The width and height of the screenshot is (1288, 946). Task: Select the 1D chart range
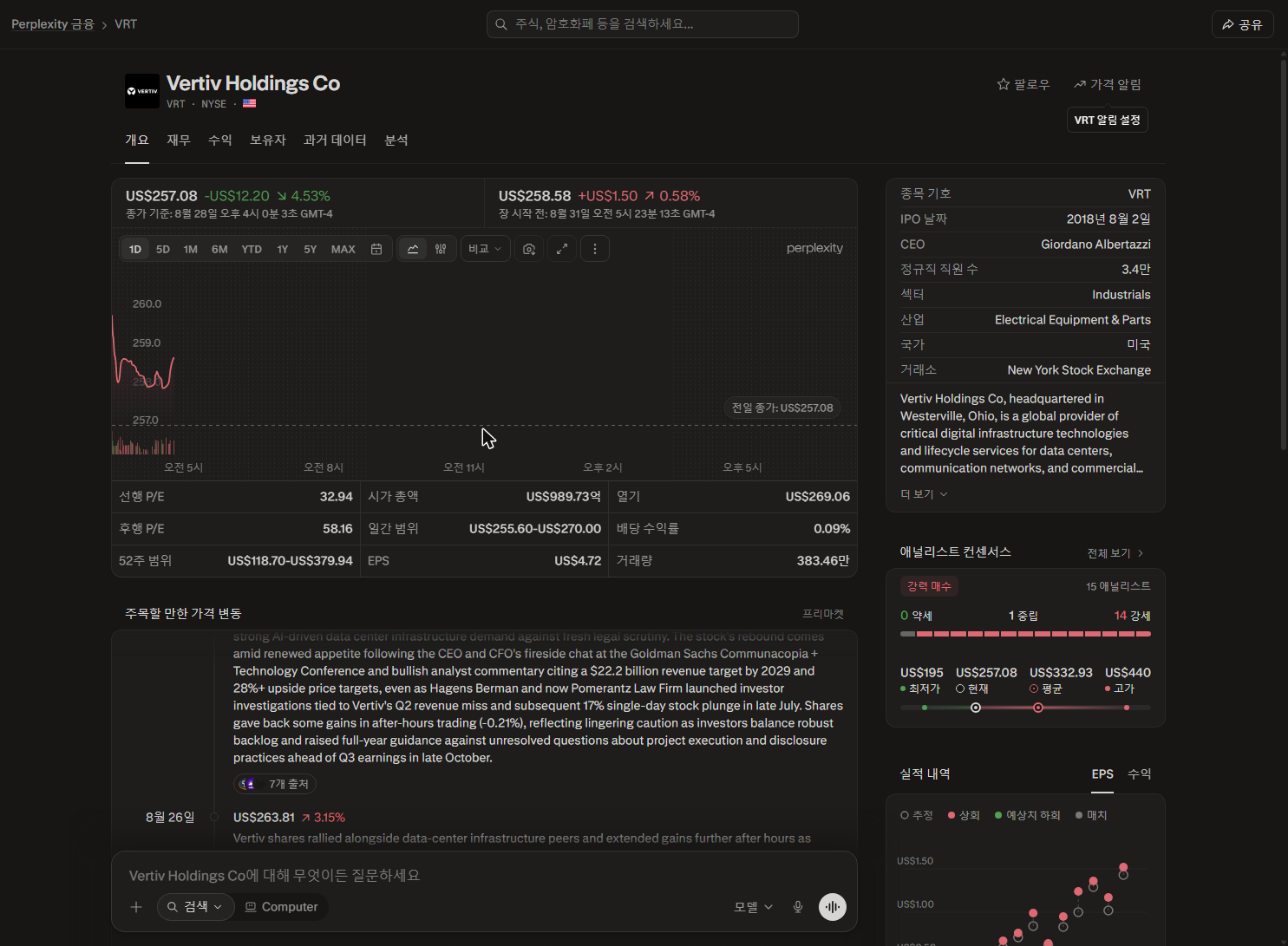tap(135, 249)
